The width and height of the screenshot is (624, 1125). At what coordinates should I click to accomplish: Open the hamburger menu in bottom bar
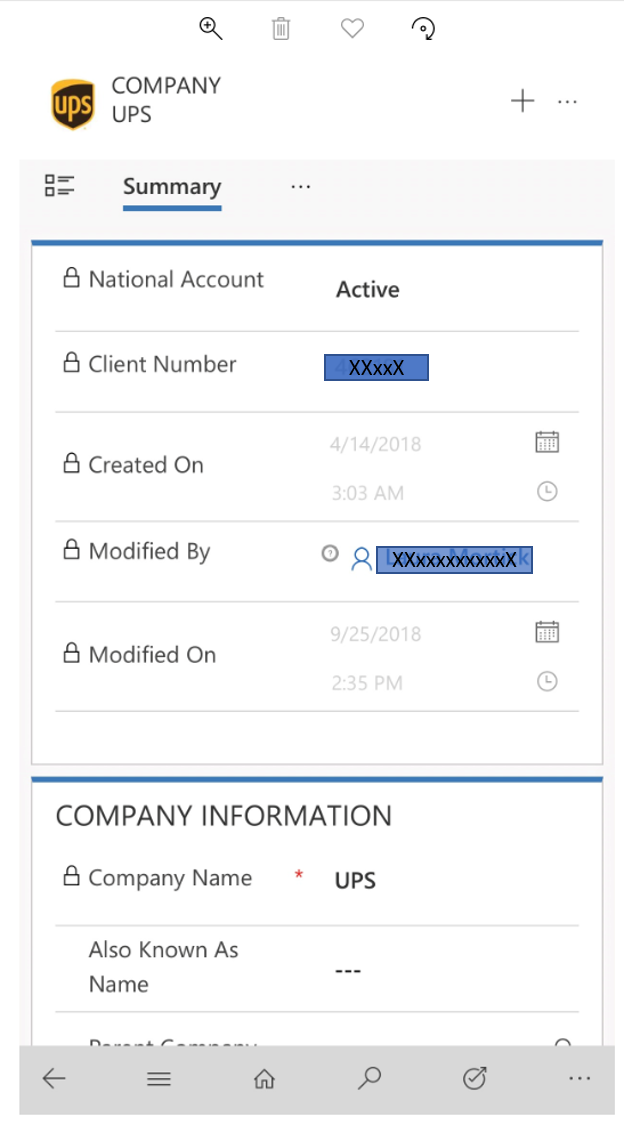click(159, 1078)
